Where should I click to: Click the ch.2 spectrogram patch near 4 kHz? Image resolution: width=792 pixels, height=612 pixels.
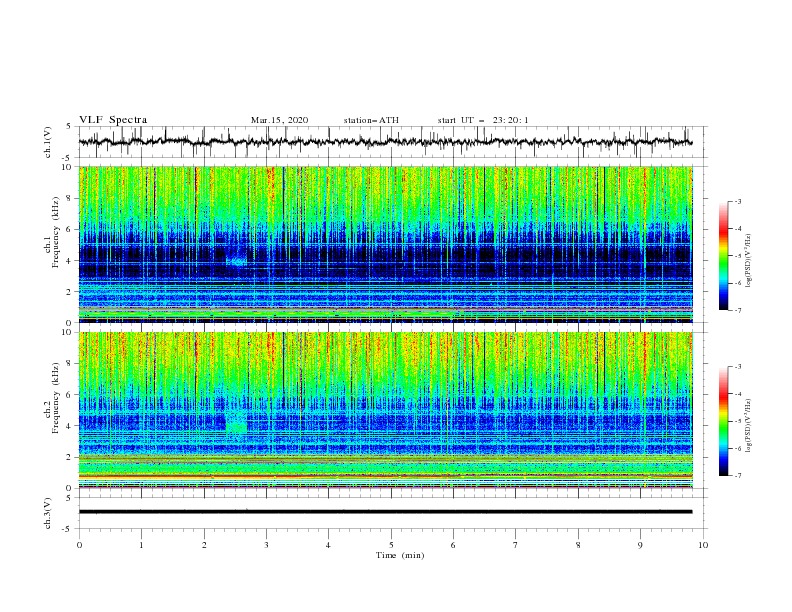tap(236, 423)
